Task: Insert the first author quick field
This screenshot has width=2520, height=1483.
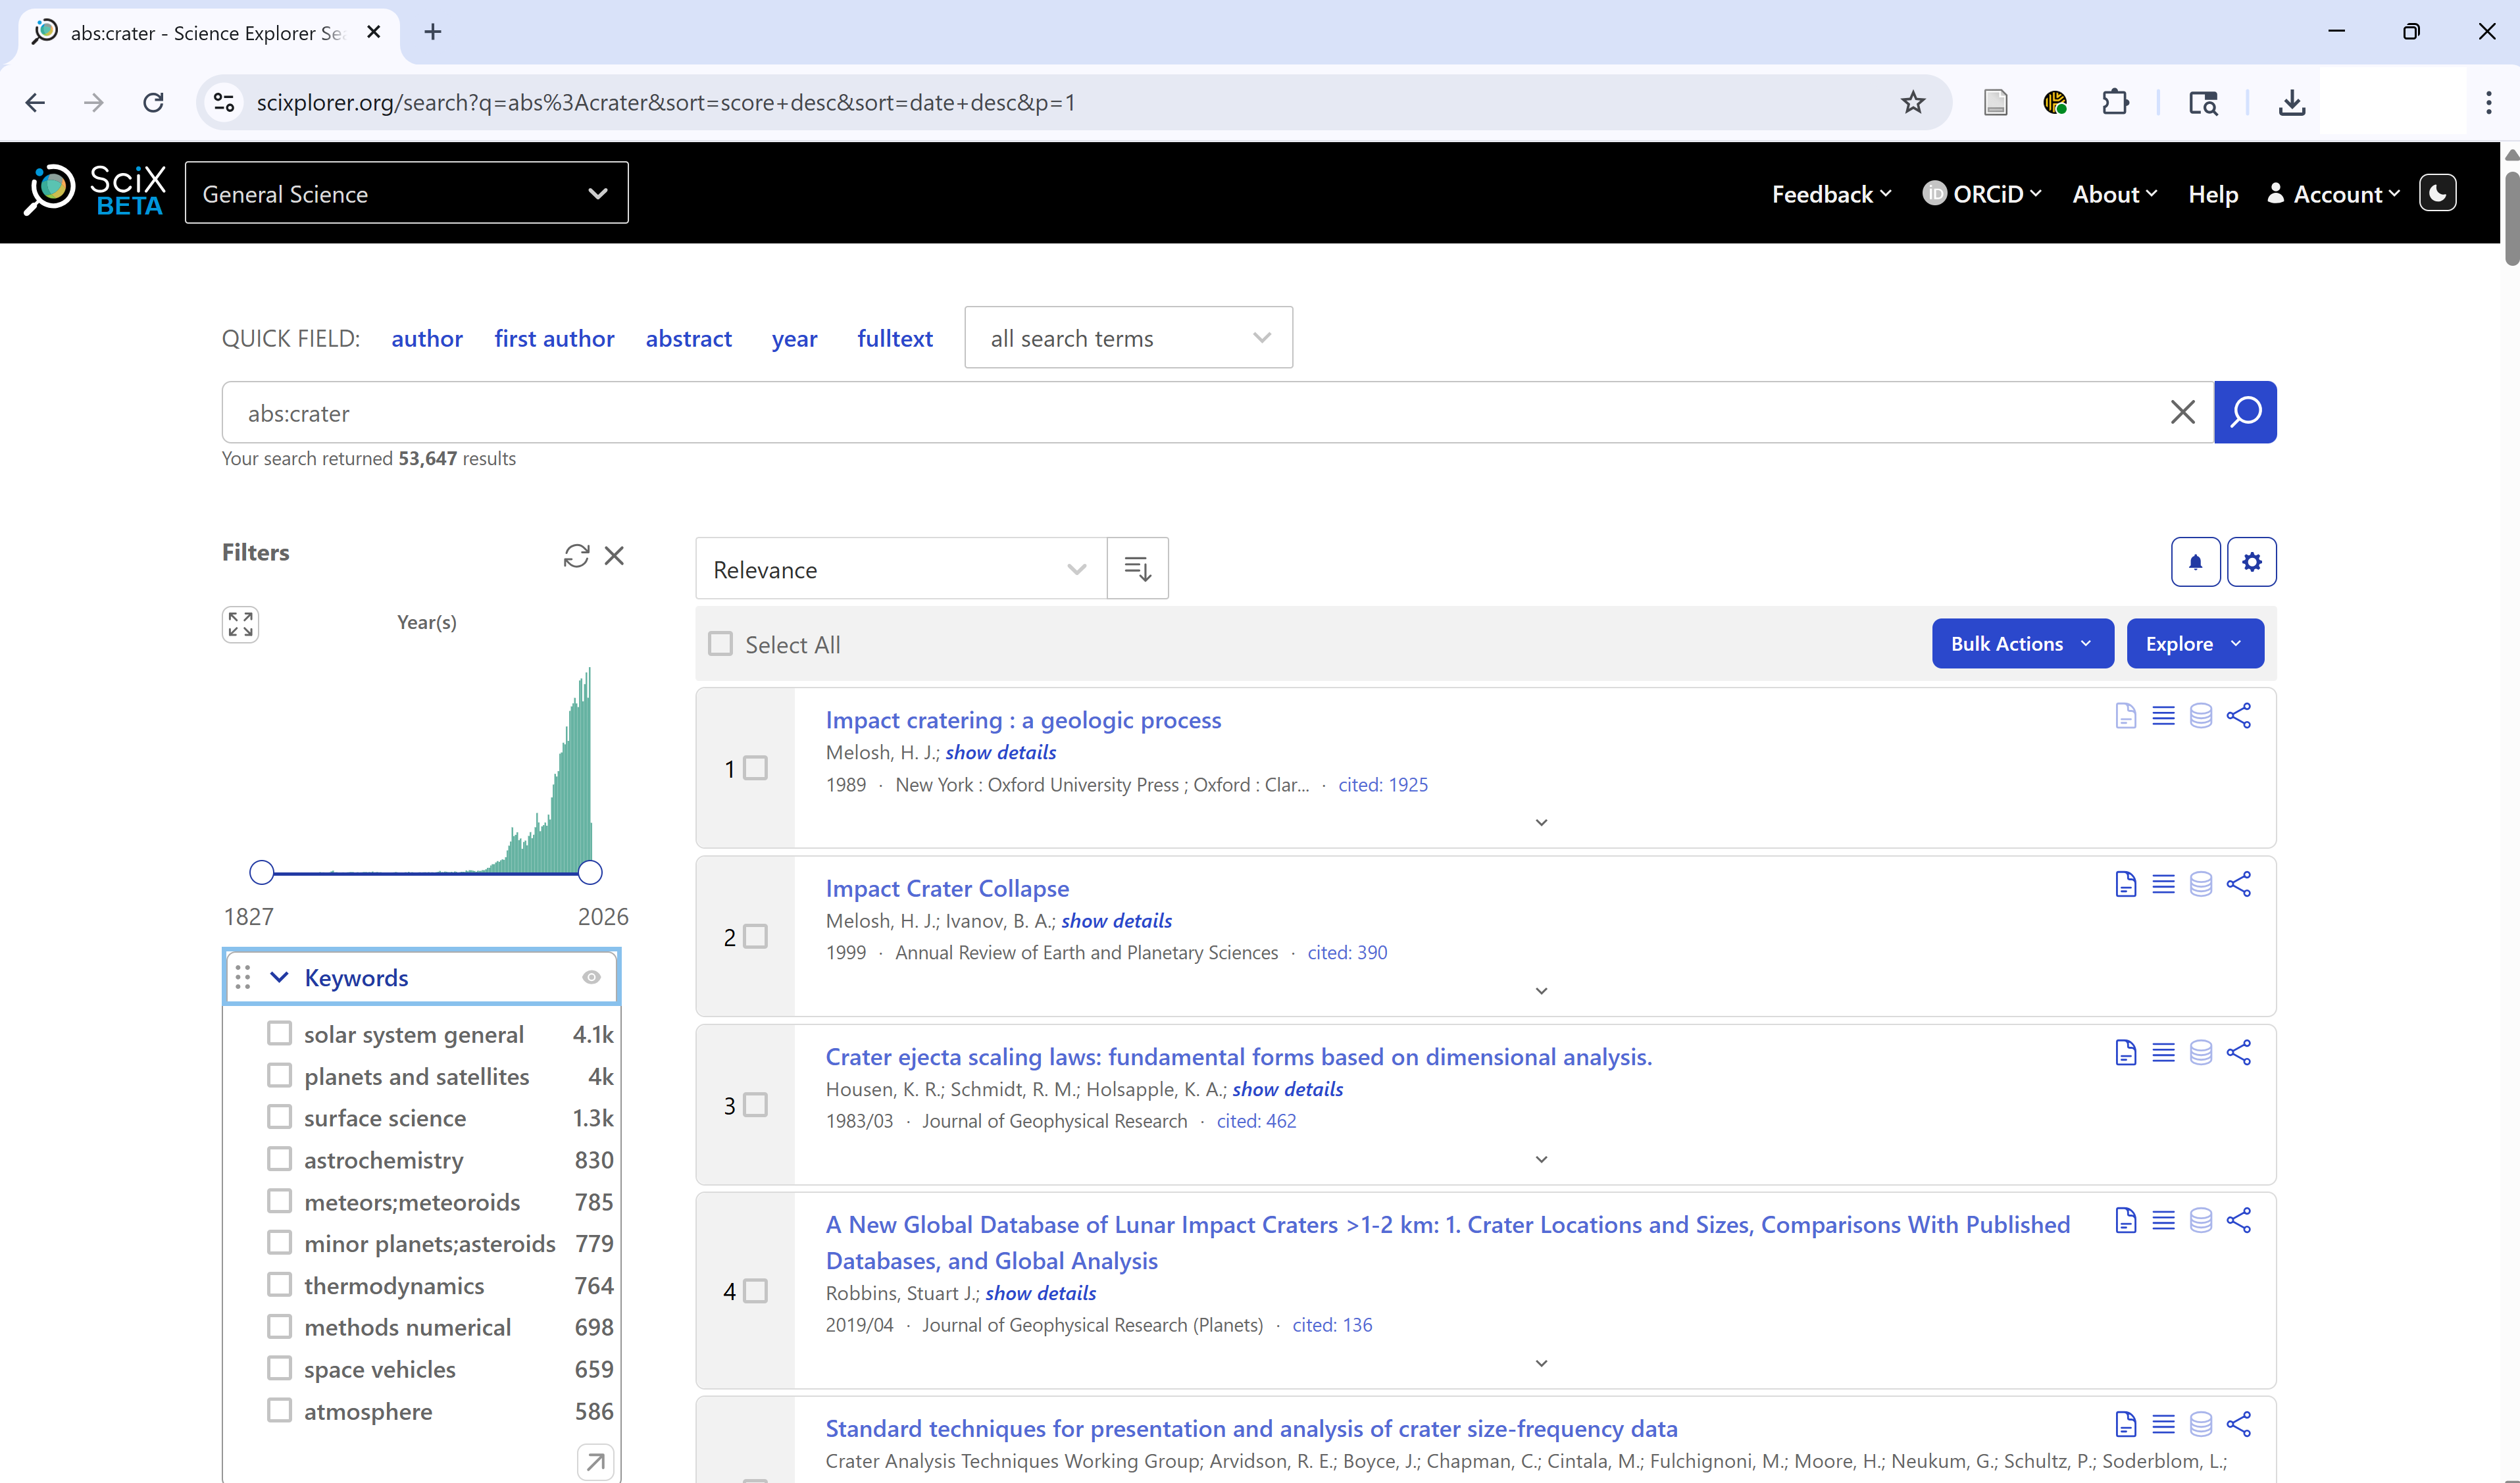Action: coord(554,338)
